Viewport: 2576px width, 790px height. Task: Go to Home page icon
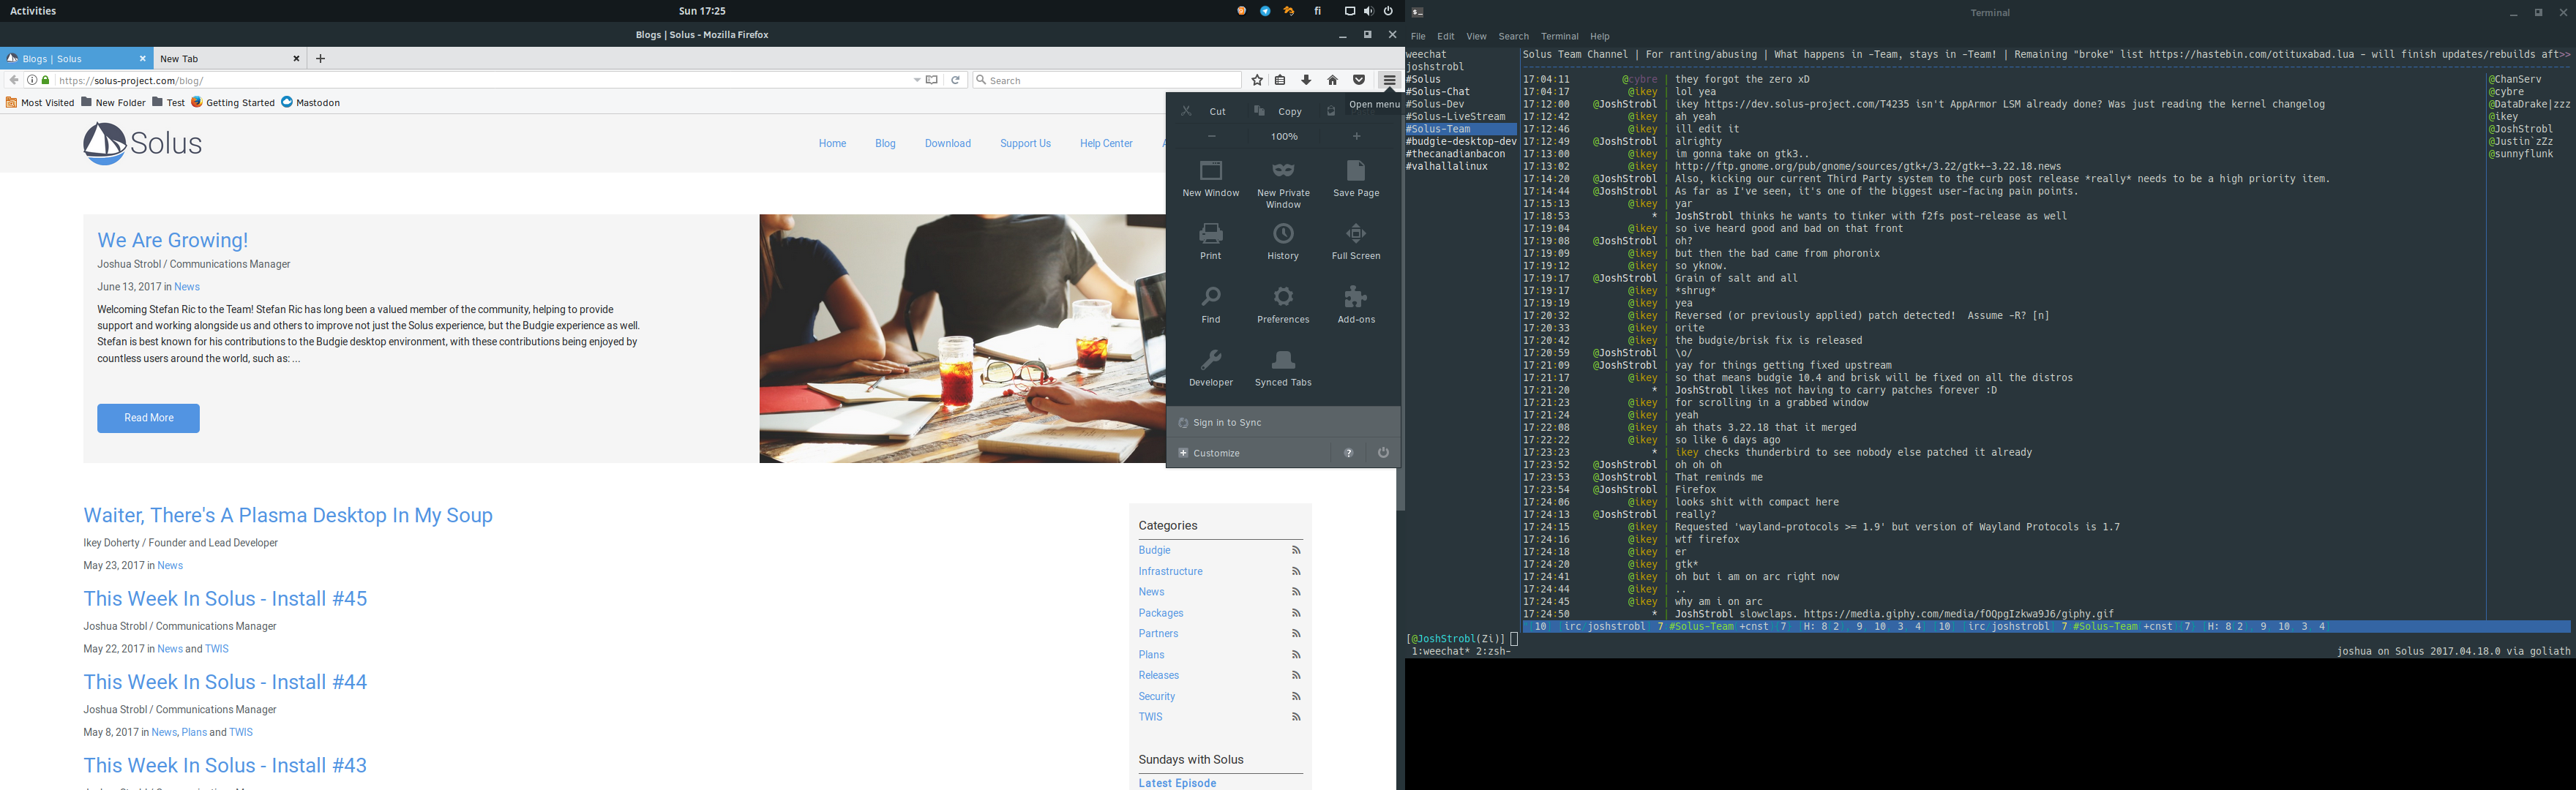pos(1332,80)
